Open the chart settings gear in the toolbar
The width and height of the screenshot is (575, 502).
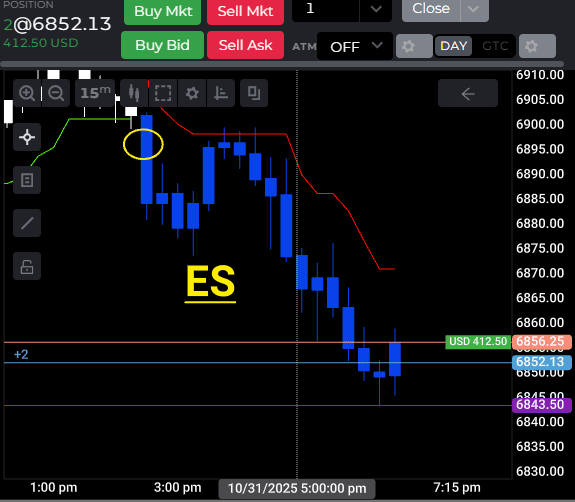[x=192, y=93]
